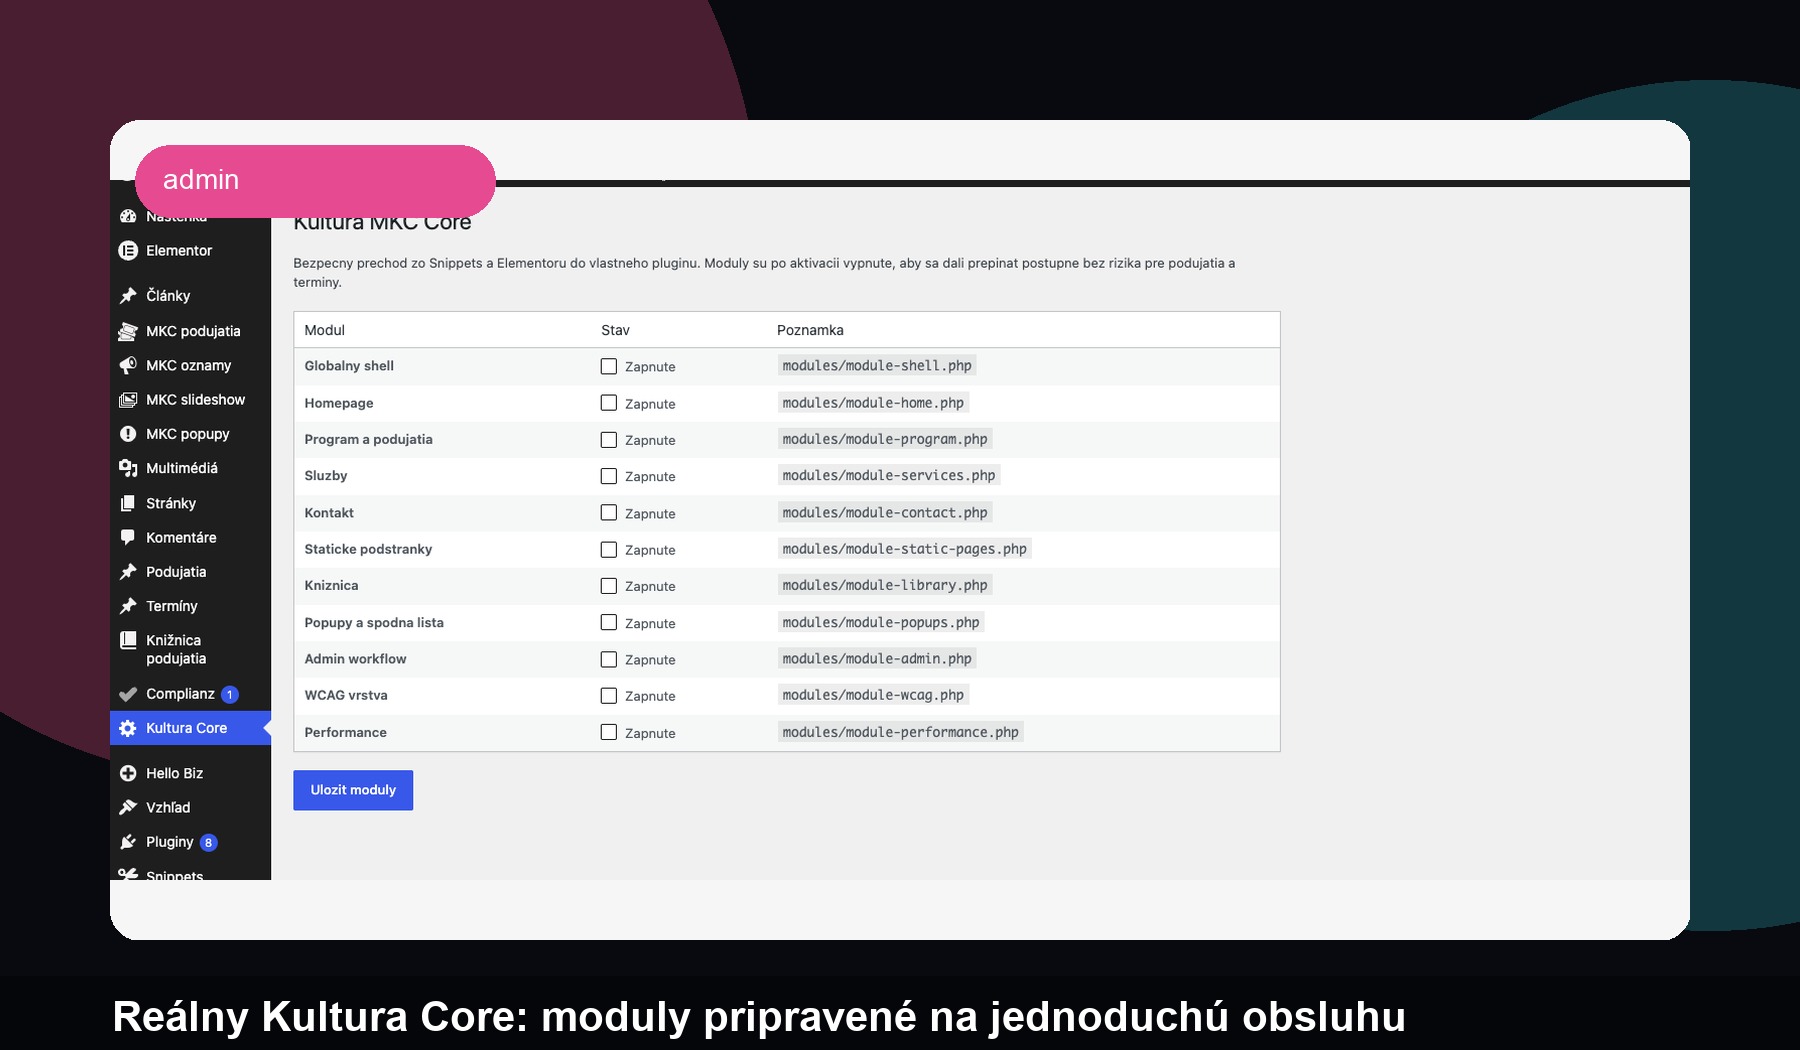Tick the Performance module checkbox
This screenshot has height=1050, width=1800.
[x=608, y=732]
